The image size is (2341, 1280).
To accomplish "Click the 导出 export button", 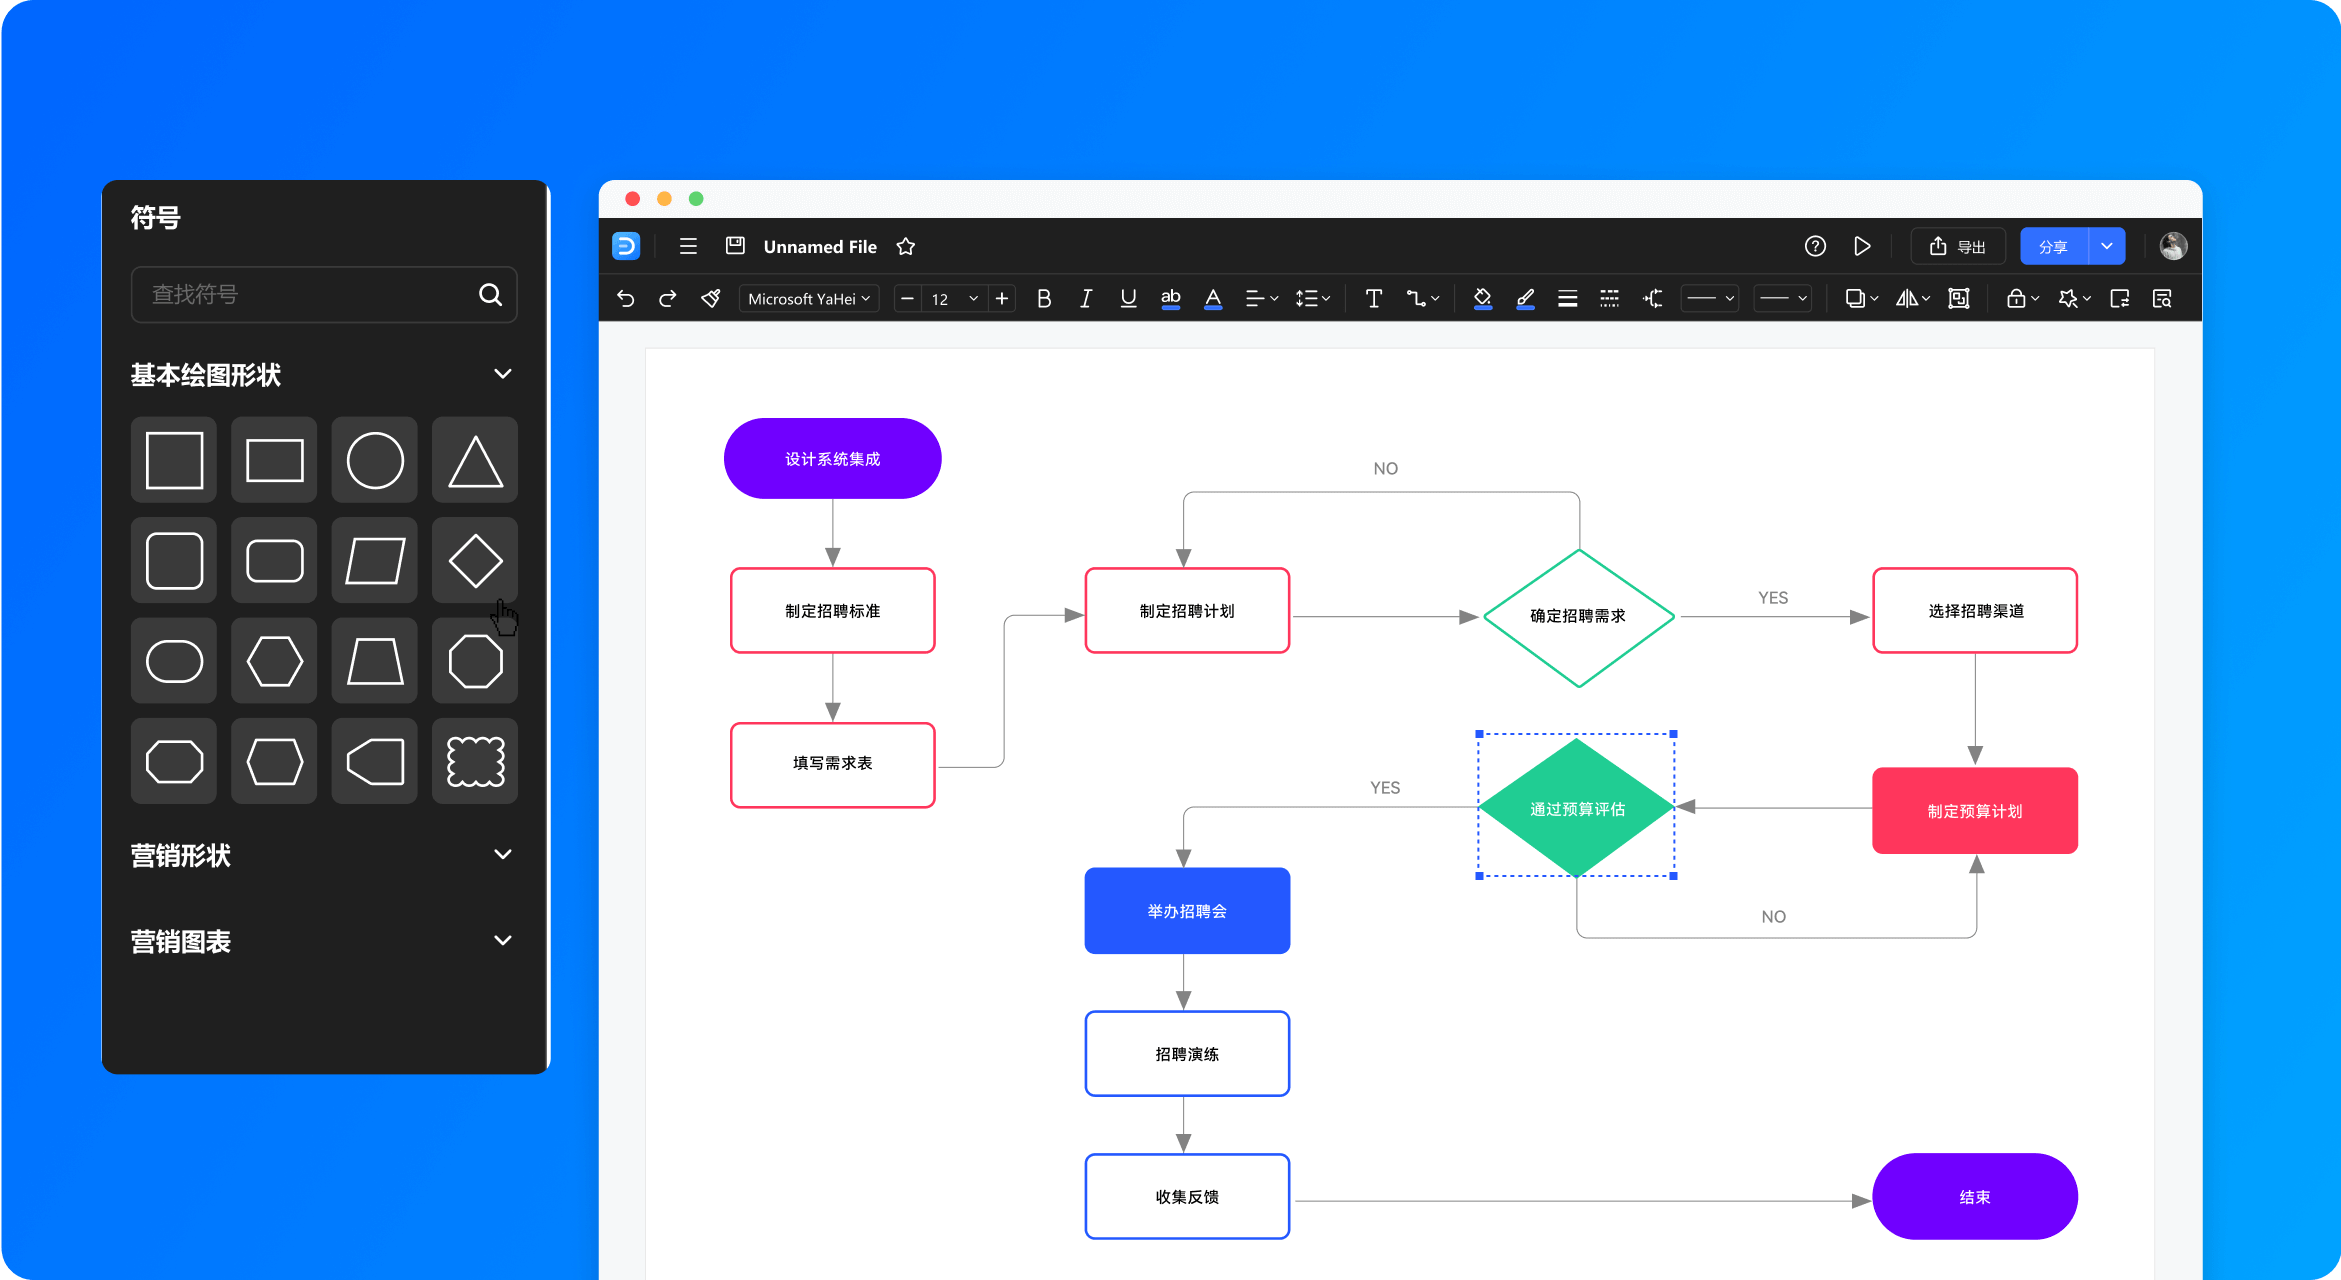I will coord(1958,246).
